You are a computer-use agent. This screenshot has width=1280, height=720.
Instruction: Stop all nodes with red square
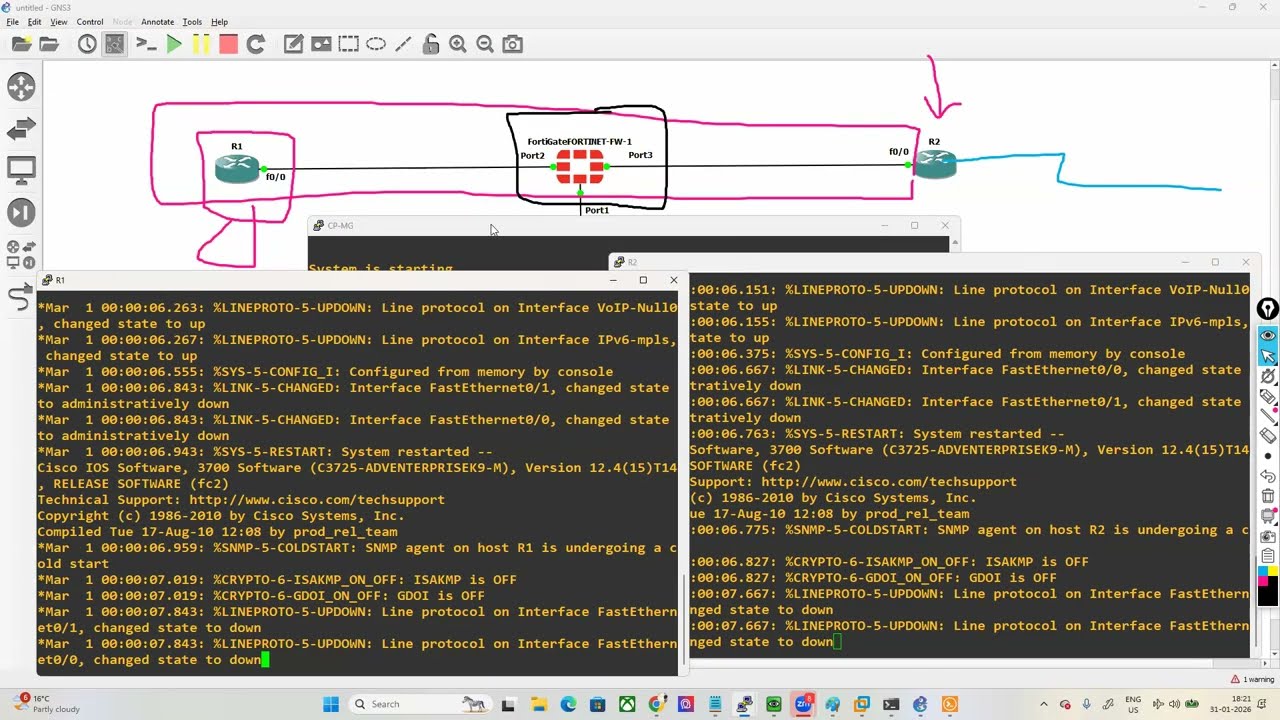click(228, 44)
